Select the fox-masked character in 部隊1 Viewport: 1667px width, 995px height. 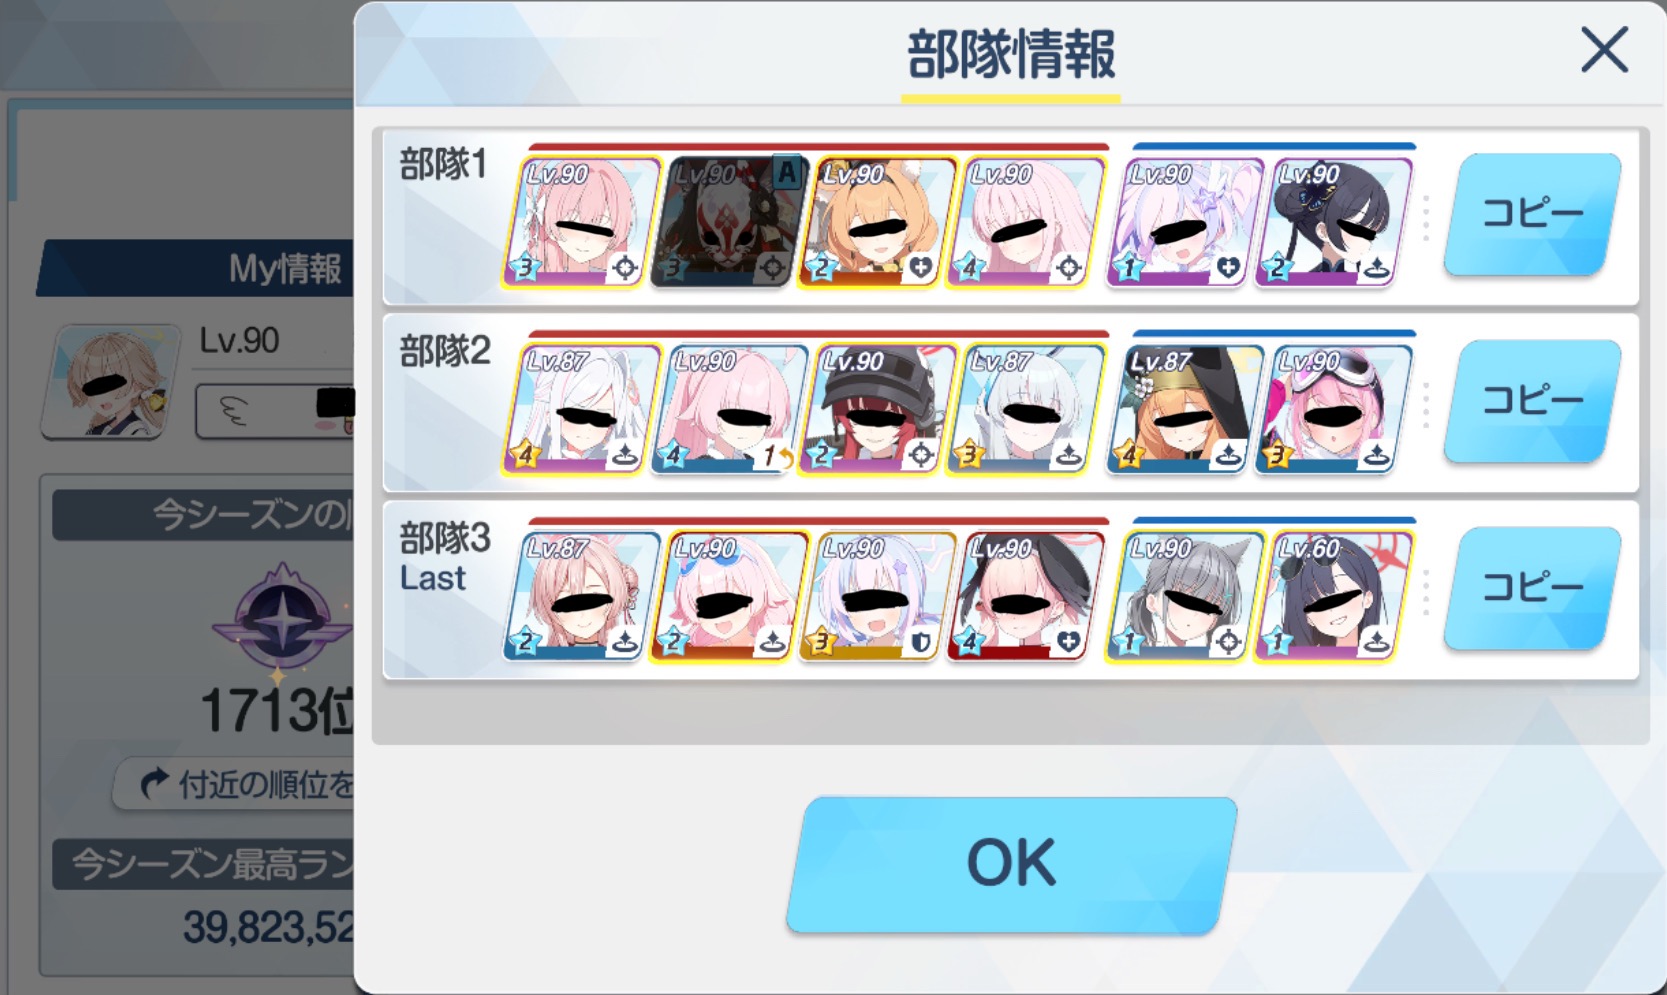727,222
